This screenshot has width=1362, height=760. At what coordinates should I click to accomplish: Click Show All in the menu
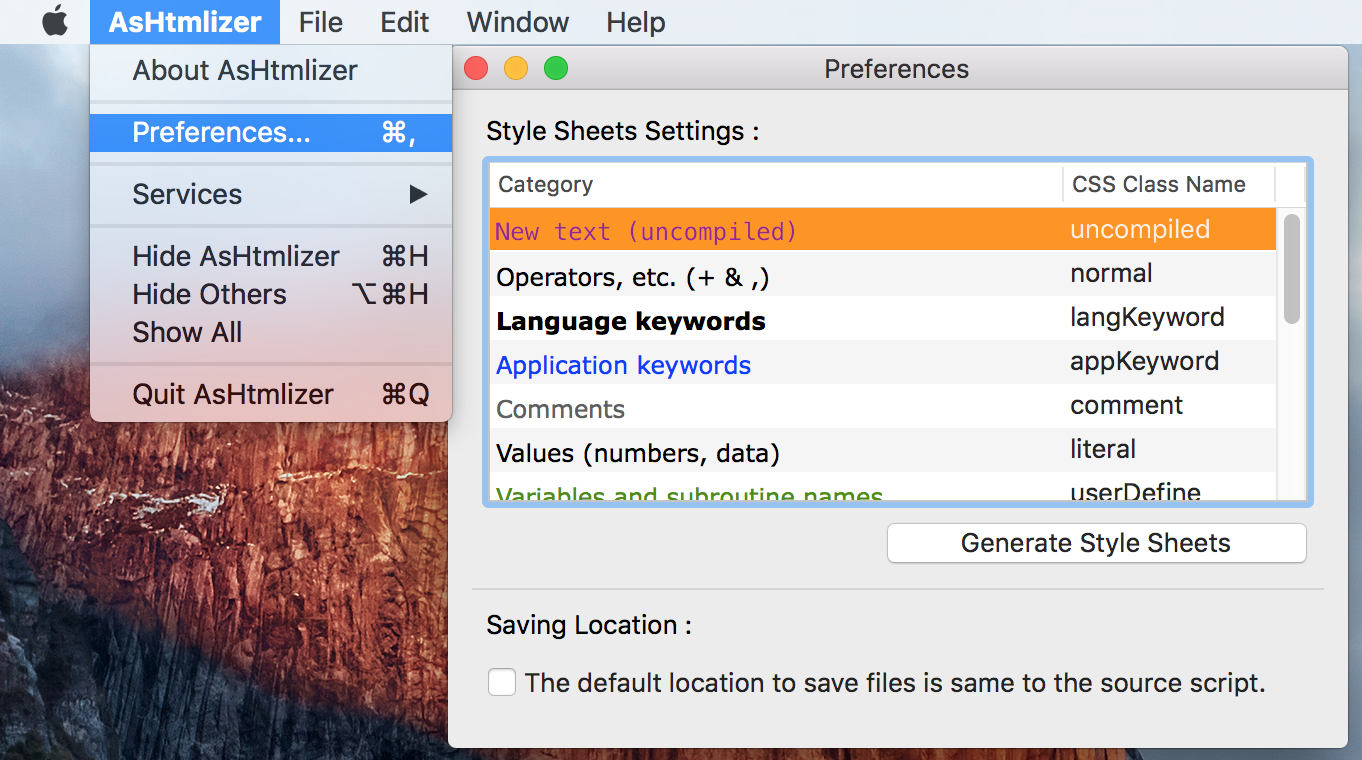(187, 333)
